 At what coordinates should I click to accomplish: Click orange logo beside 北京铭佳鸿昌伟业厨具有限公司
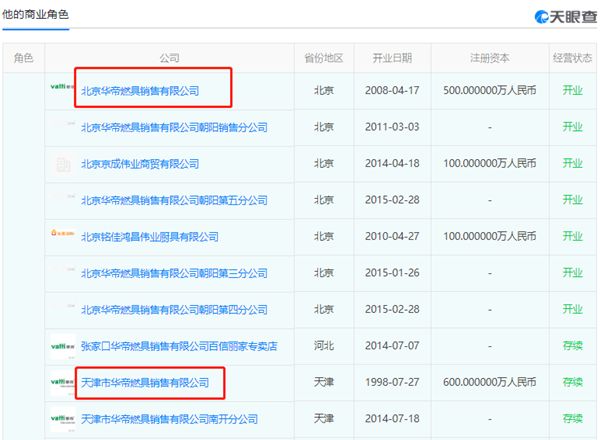(62, 233)
